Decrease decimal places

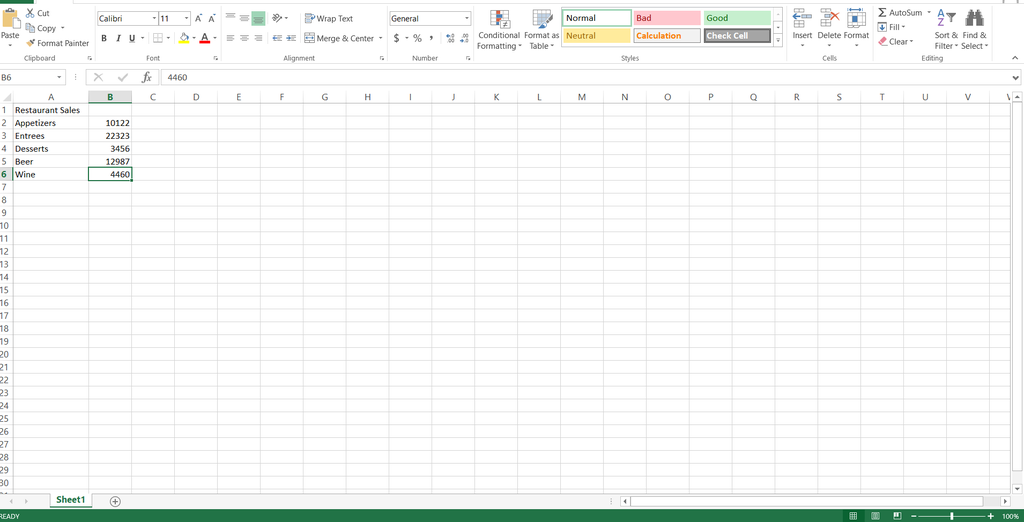[464, 39]
